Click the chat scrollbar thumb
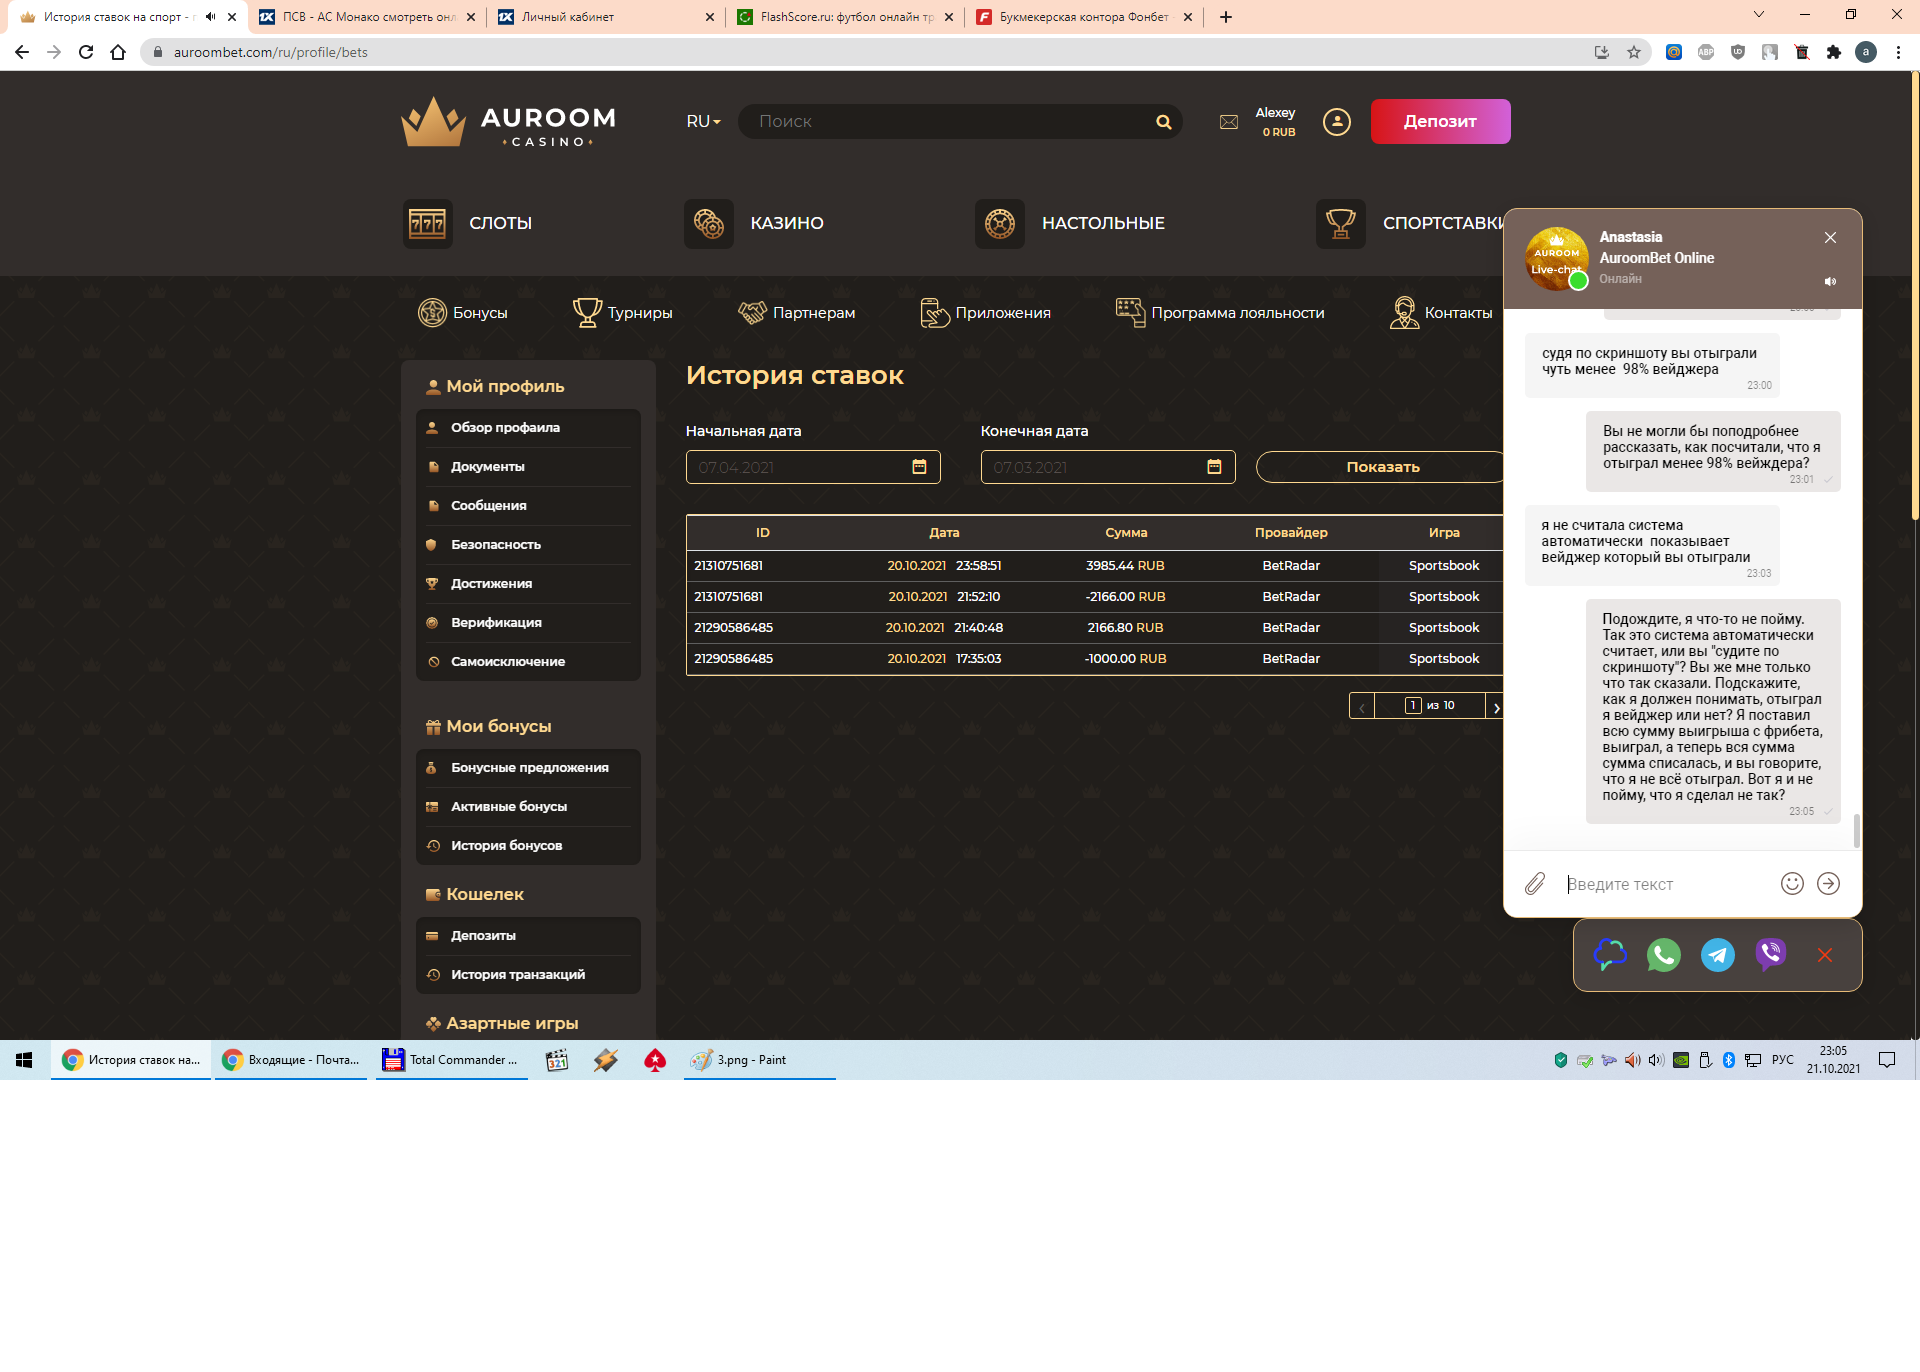The height and width of the screenshot is (1372, 1920). pyautogui.click(x=1856, y=831)
